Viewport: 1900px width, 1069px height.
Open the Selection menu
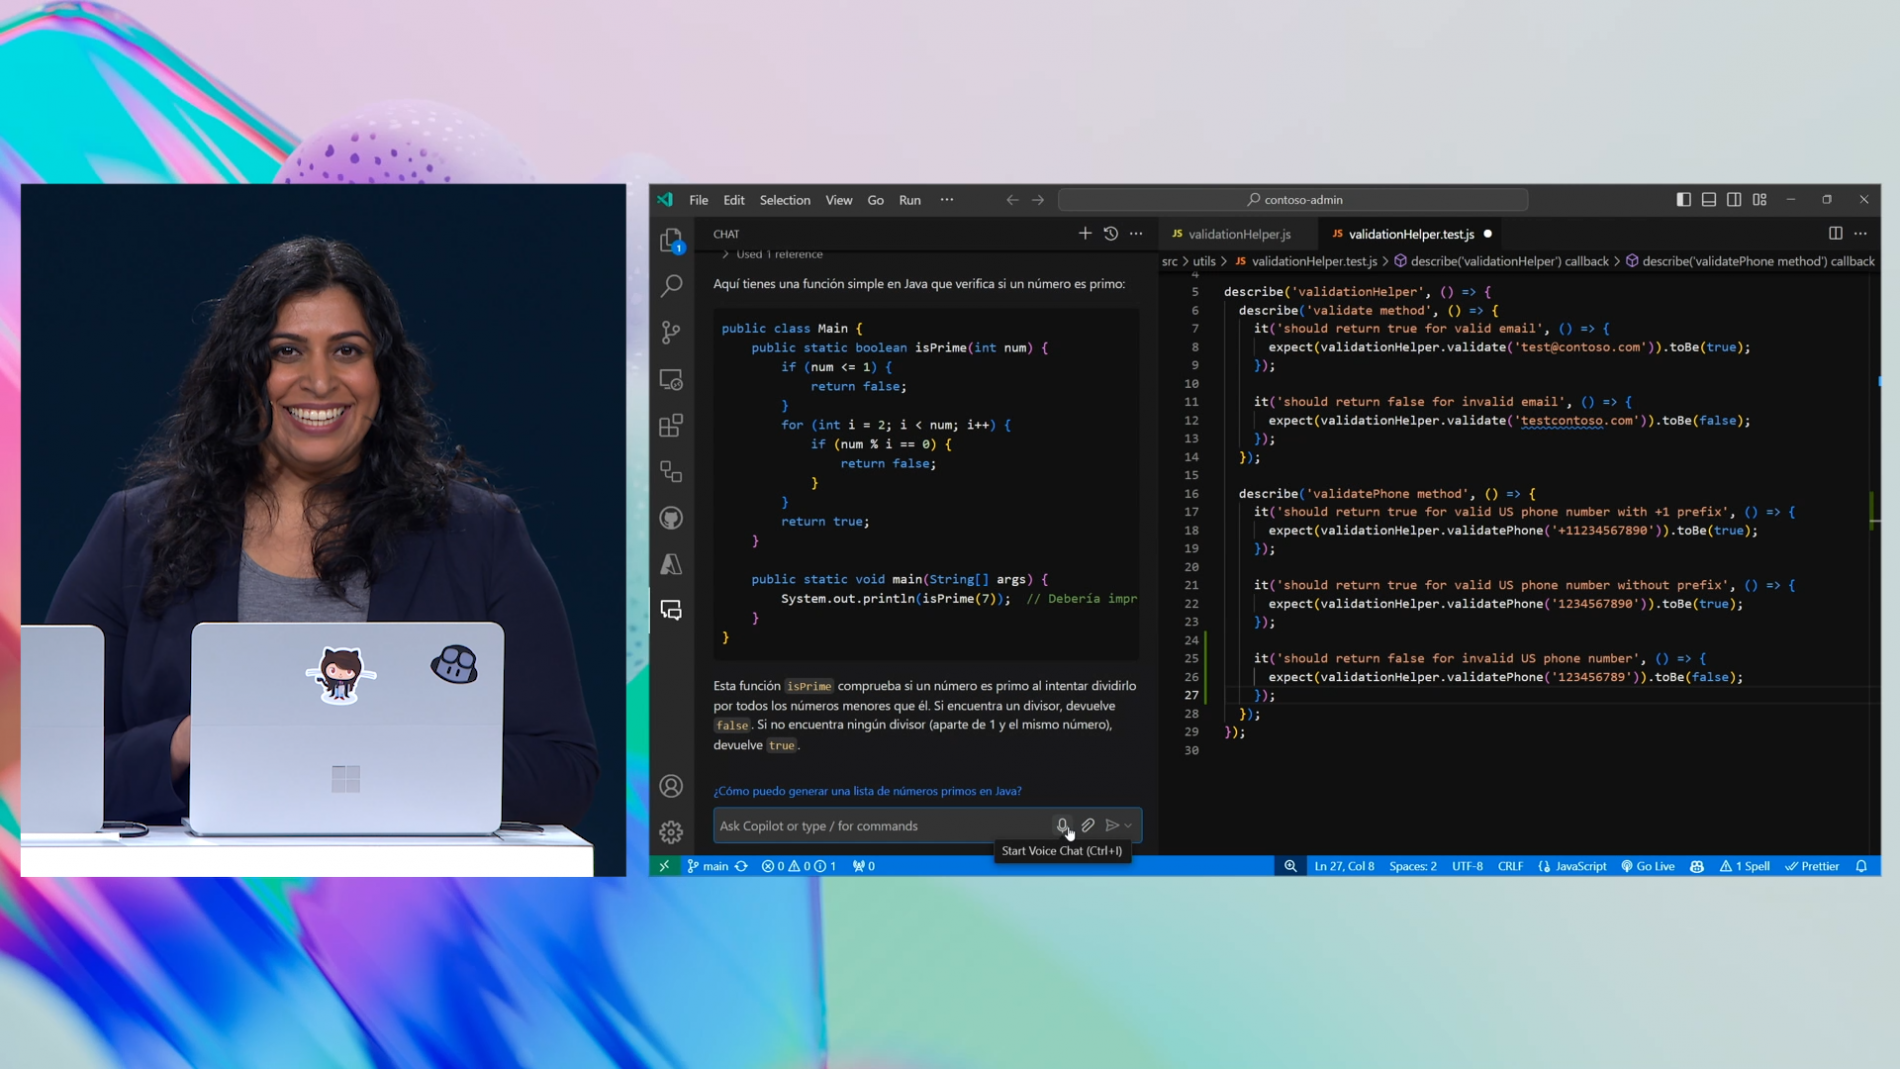click(784, 200)
